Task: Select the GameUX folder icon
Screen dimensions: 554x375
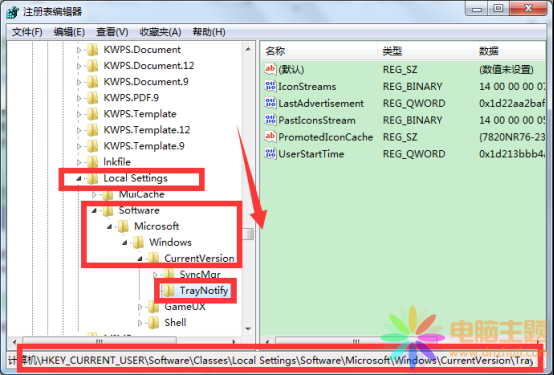Action: pyautogui.click(x=153, y=307)
